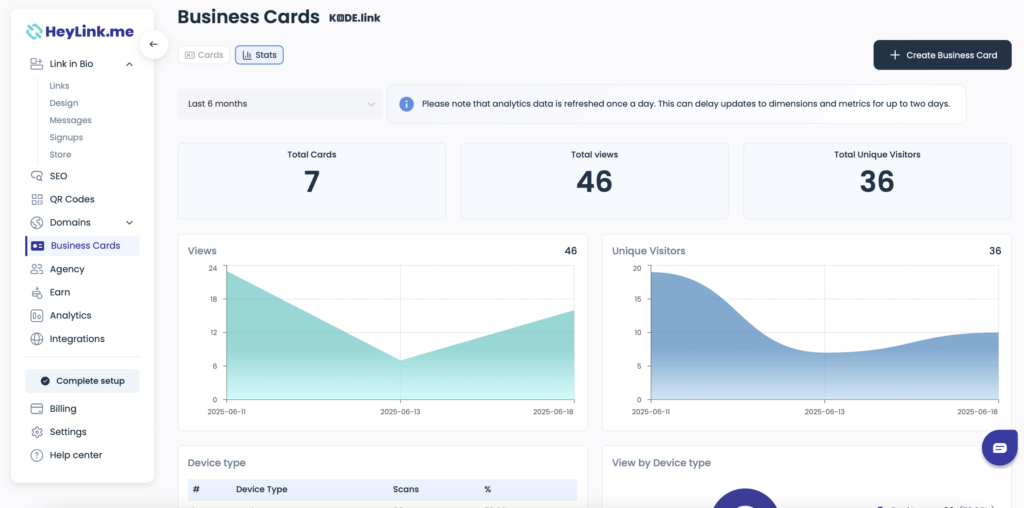Open Help center
Image resolution: width=1024 pixels, height=508 pixels.
[76, 455]
